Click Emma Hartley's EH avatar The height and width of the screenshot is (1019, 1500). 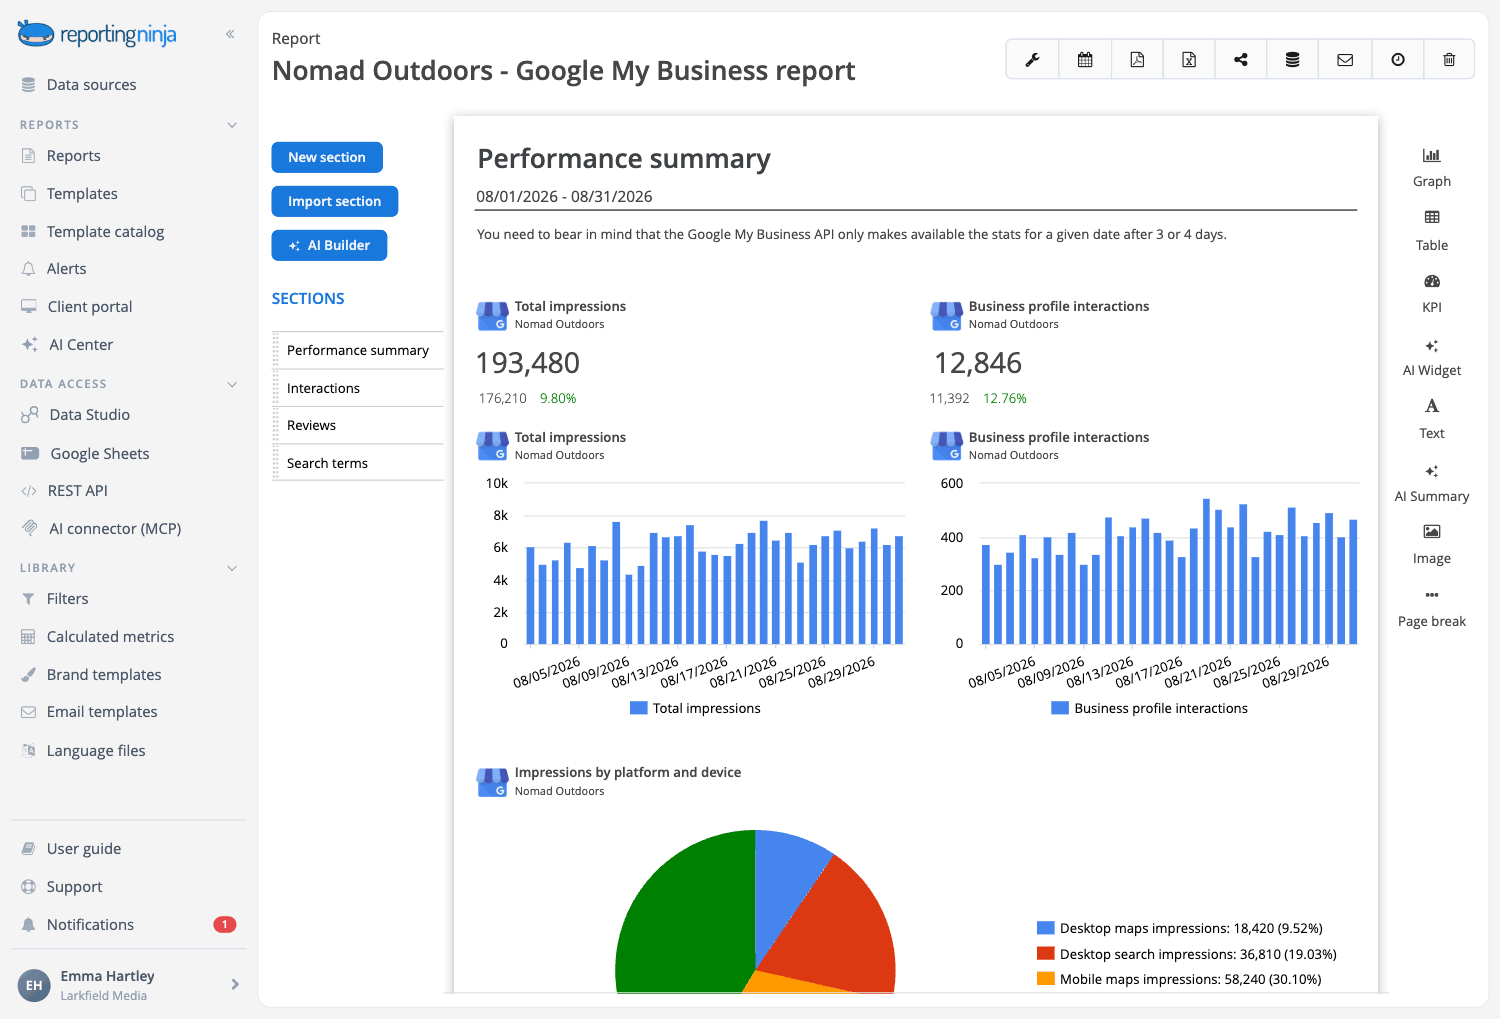[34, 985]
